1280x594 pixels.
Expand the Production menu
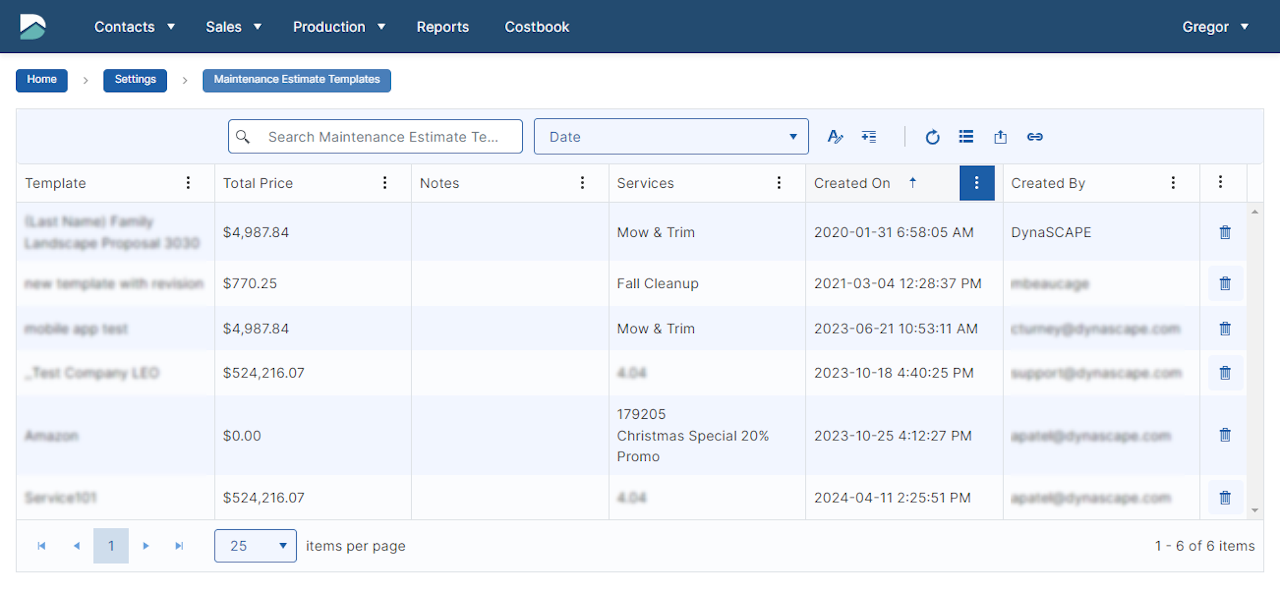pos(340,27)
